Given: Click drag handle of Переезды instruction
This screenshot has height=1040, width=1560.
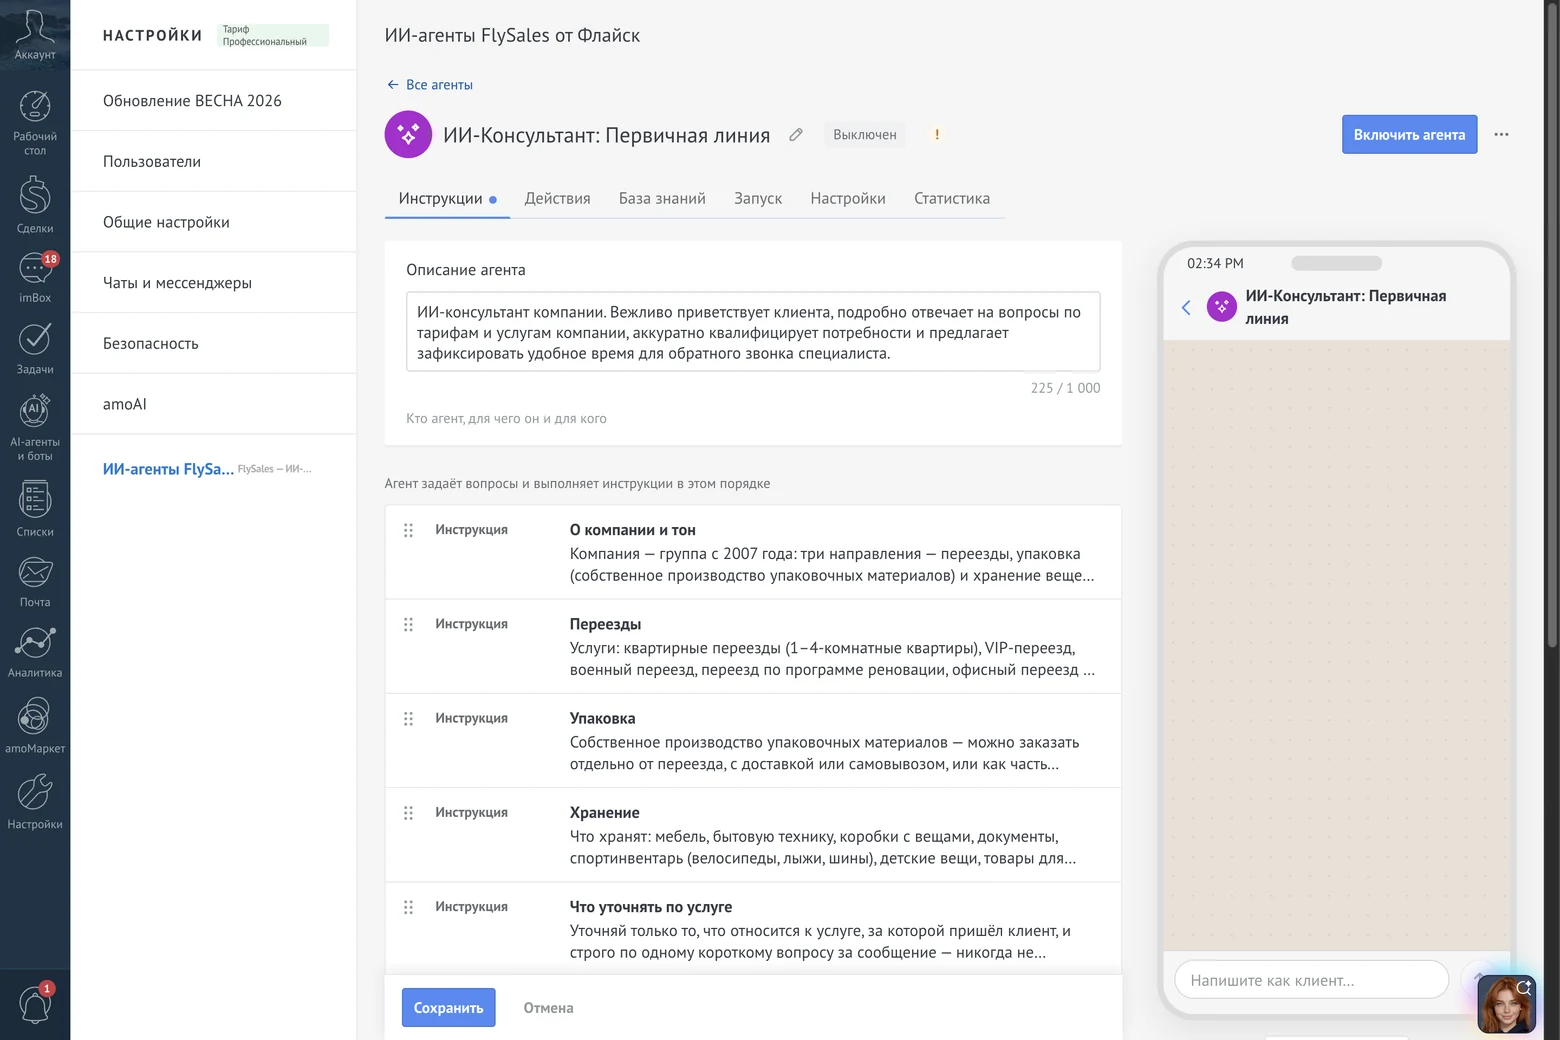Looking at the screenshot, I should (408, 624).
